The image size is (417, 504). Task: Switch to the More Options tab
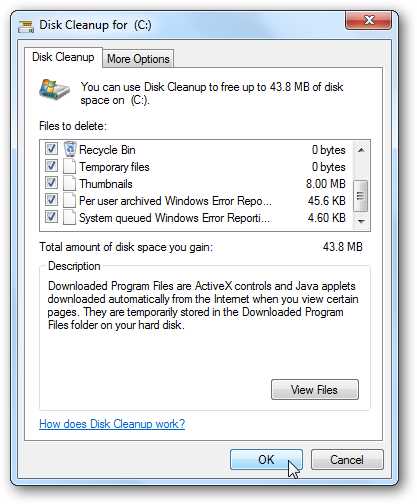pyautogui.click(x=138, y=59)
